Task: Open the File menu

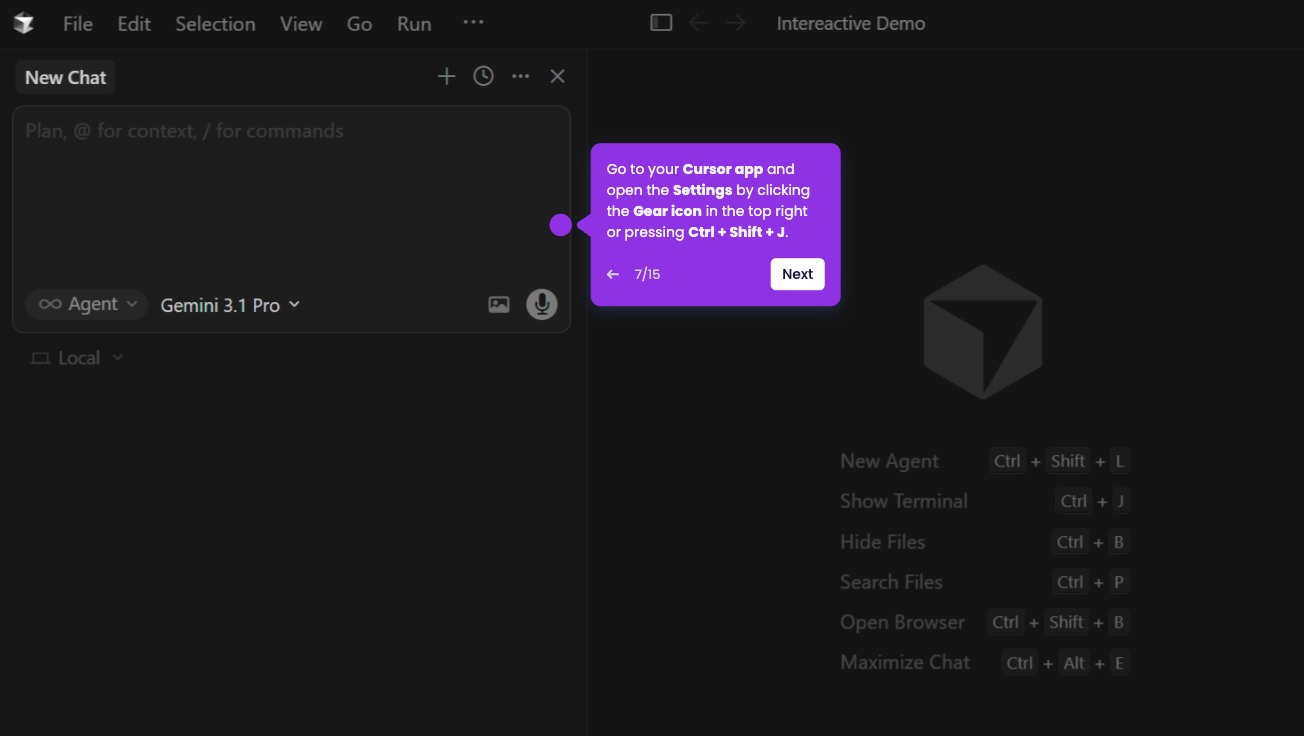Action: [78, 24]
